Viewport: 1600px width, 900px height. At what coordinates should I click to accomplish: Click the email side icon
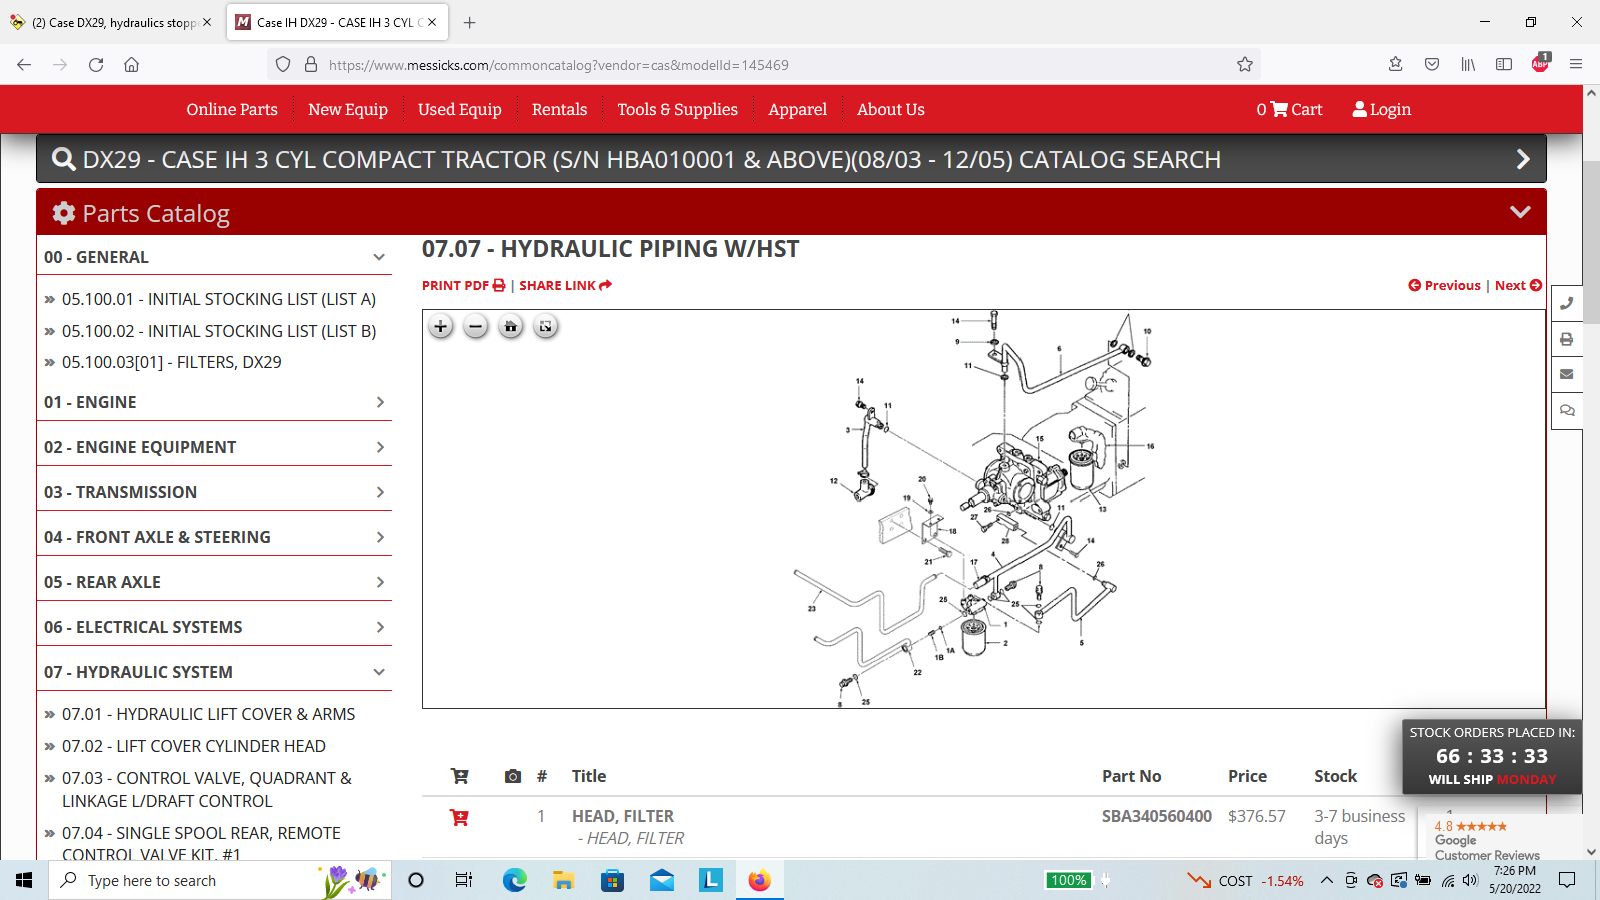pyautogui.click(x=1567, y=374)
